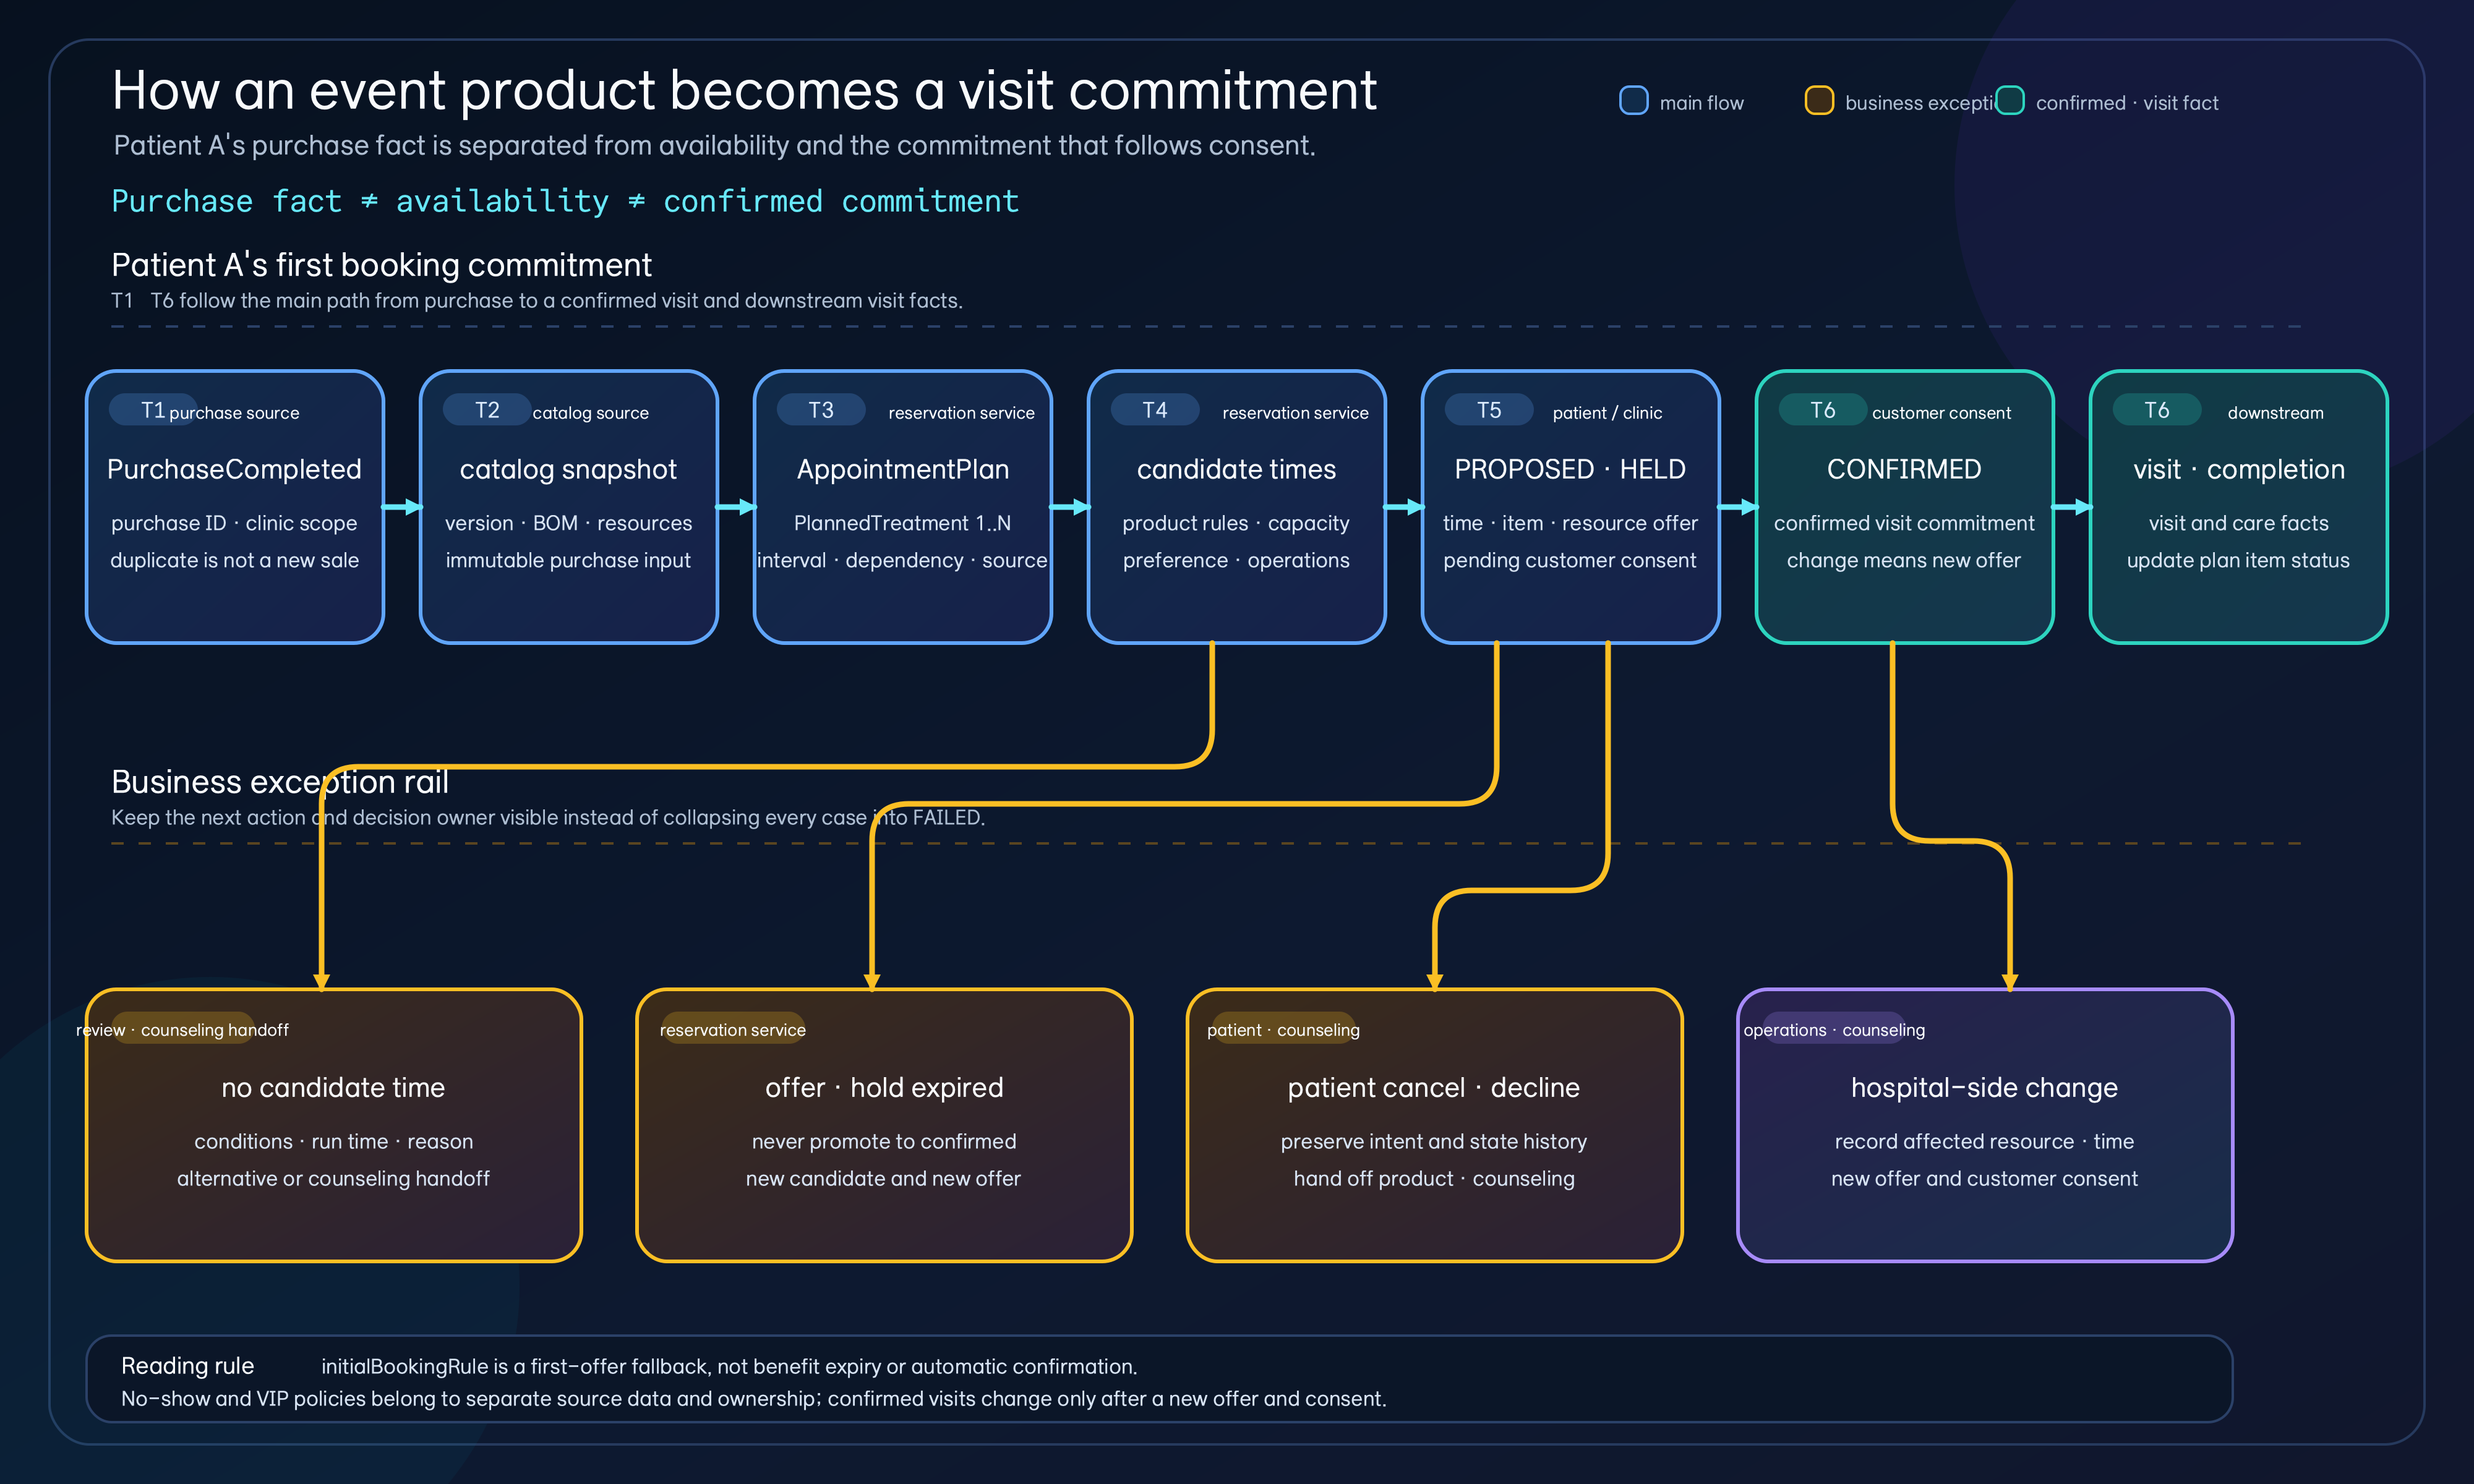
Task: Click 'new candidate and new offer' text
Action: 883,1178
